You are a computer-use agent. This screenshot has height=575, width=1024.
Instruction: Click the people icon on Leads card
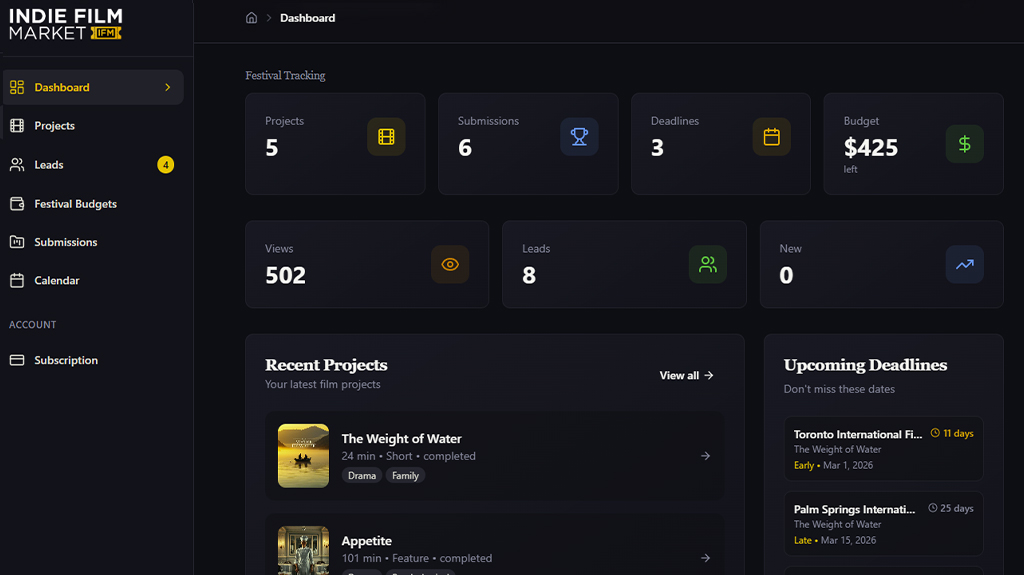pos(708,264)
